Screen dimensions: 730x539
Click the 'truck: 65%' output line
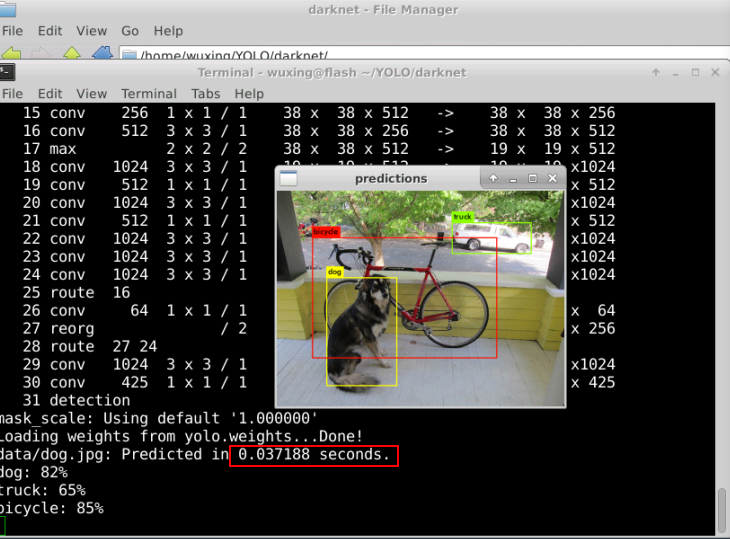tap(43, 490)
